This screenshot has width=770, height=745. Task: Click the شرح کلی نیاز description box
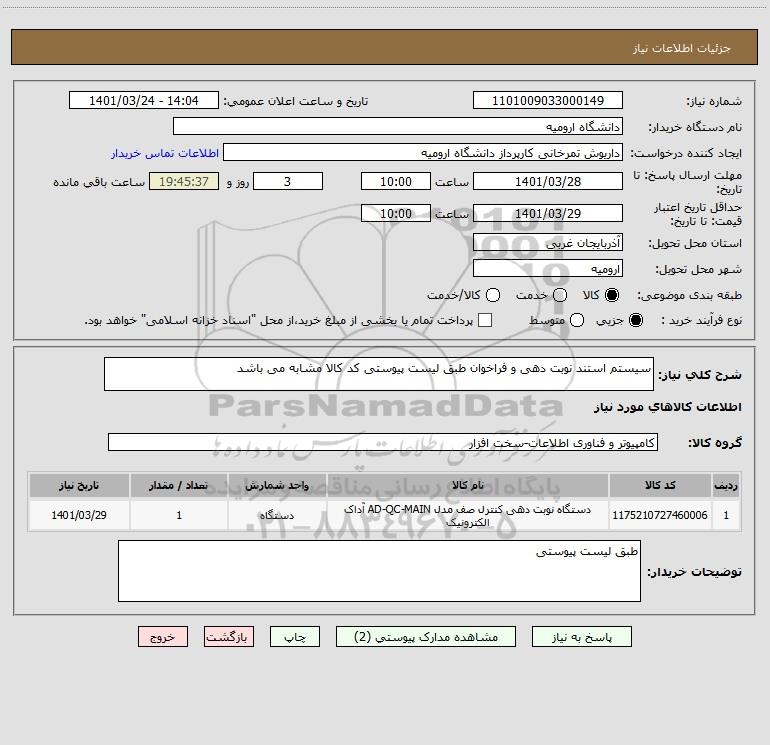coord(379,374)
